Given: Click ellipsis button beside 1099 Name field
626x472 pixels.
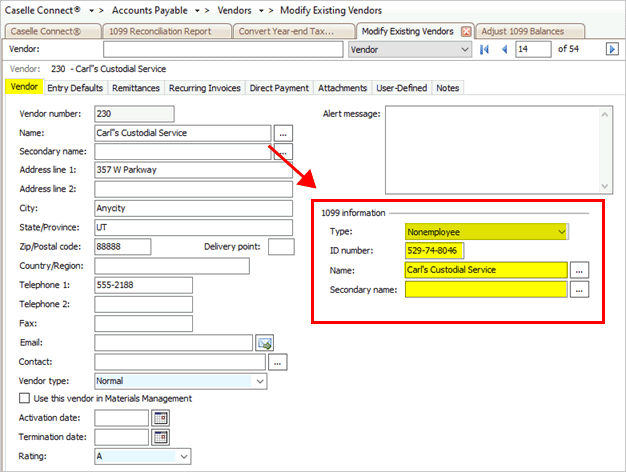Looking at the screenshot, I should point(579,270).
